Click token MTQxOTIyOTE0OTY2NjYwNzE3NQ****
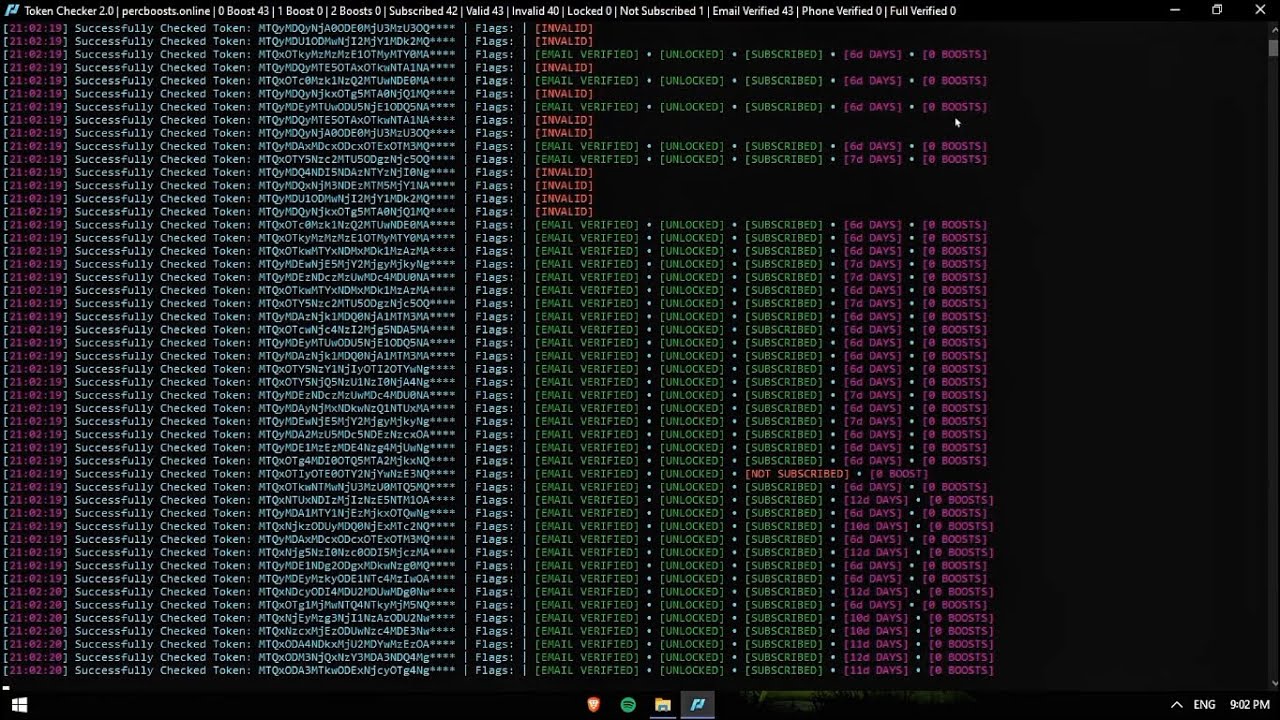 click(x=357, y=474)
